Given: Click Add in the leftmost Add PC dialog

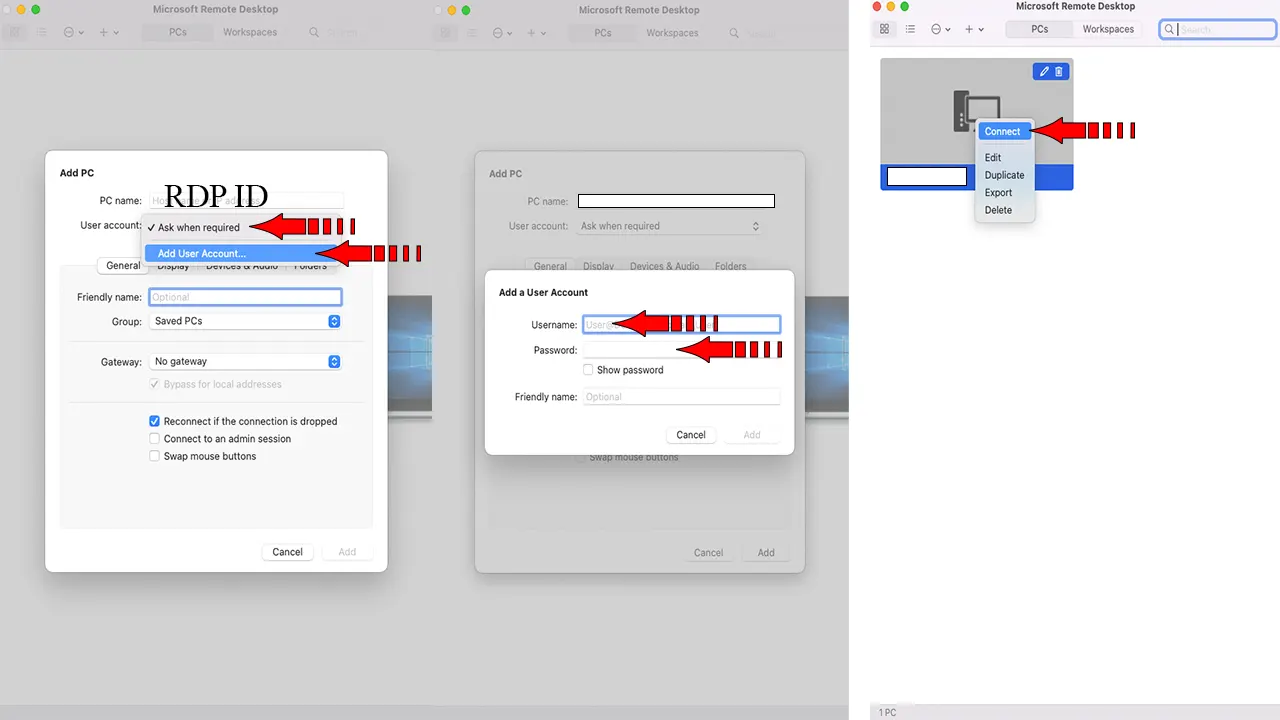Looking at the screenshot, I should click(347, 552).
